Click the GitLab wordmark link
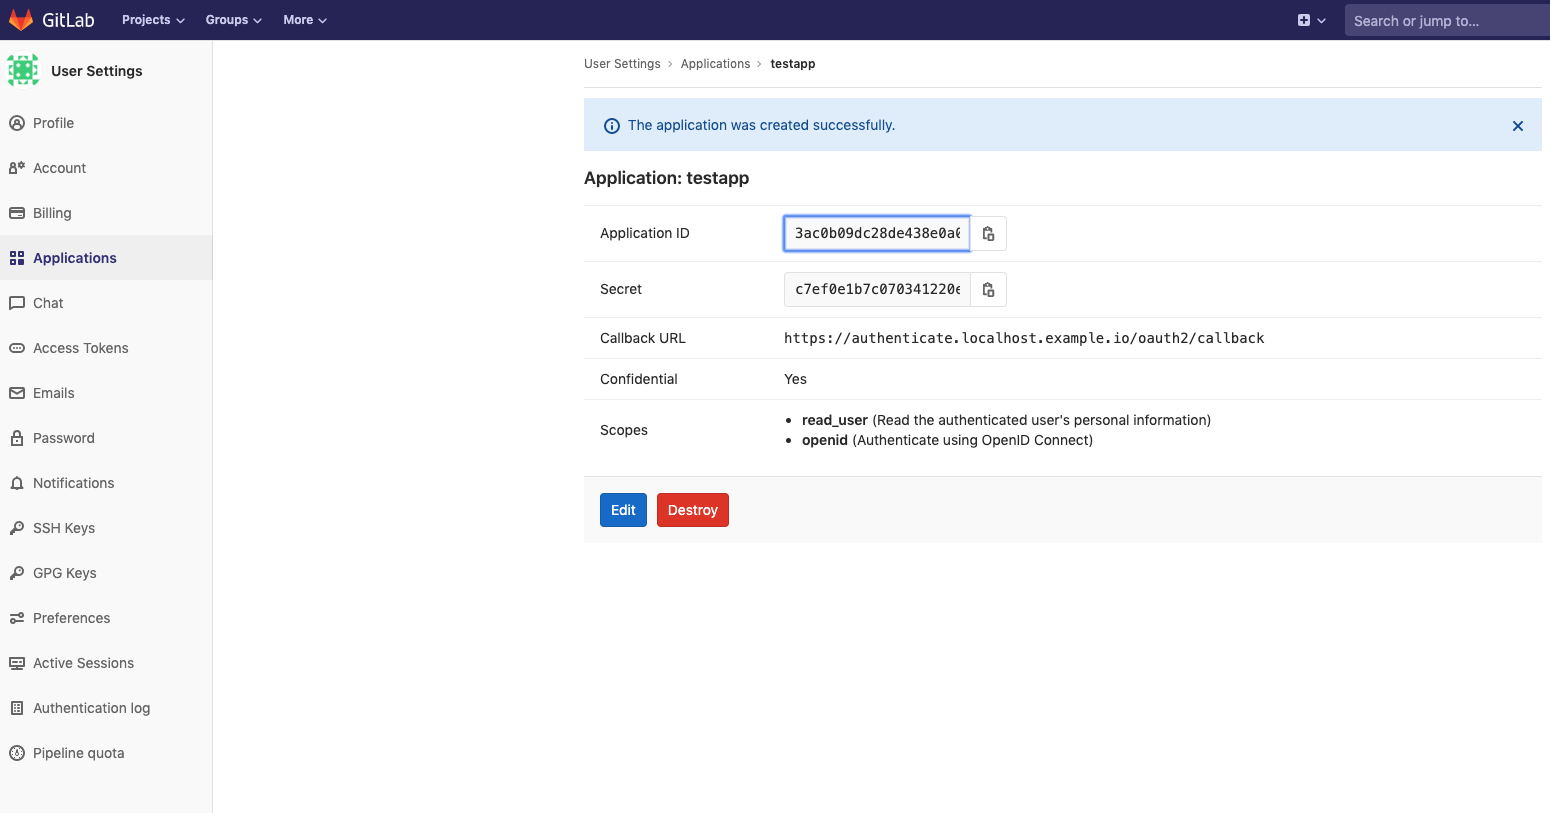Screen dimensions: 1550x813 coord(68,20)
